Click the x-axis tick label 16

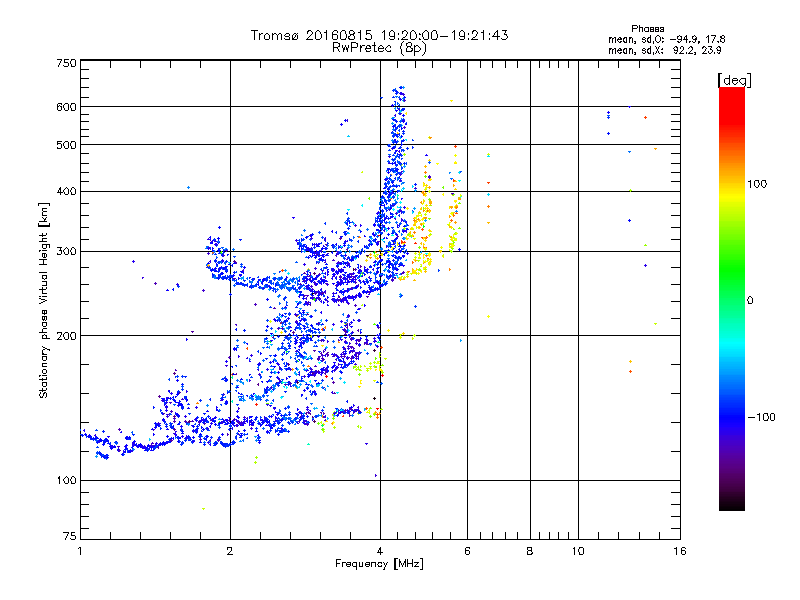(x=680, y=551)
